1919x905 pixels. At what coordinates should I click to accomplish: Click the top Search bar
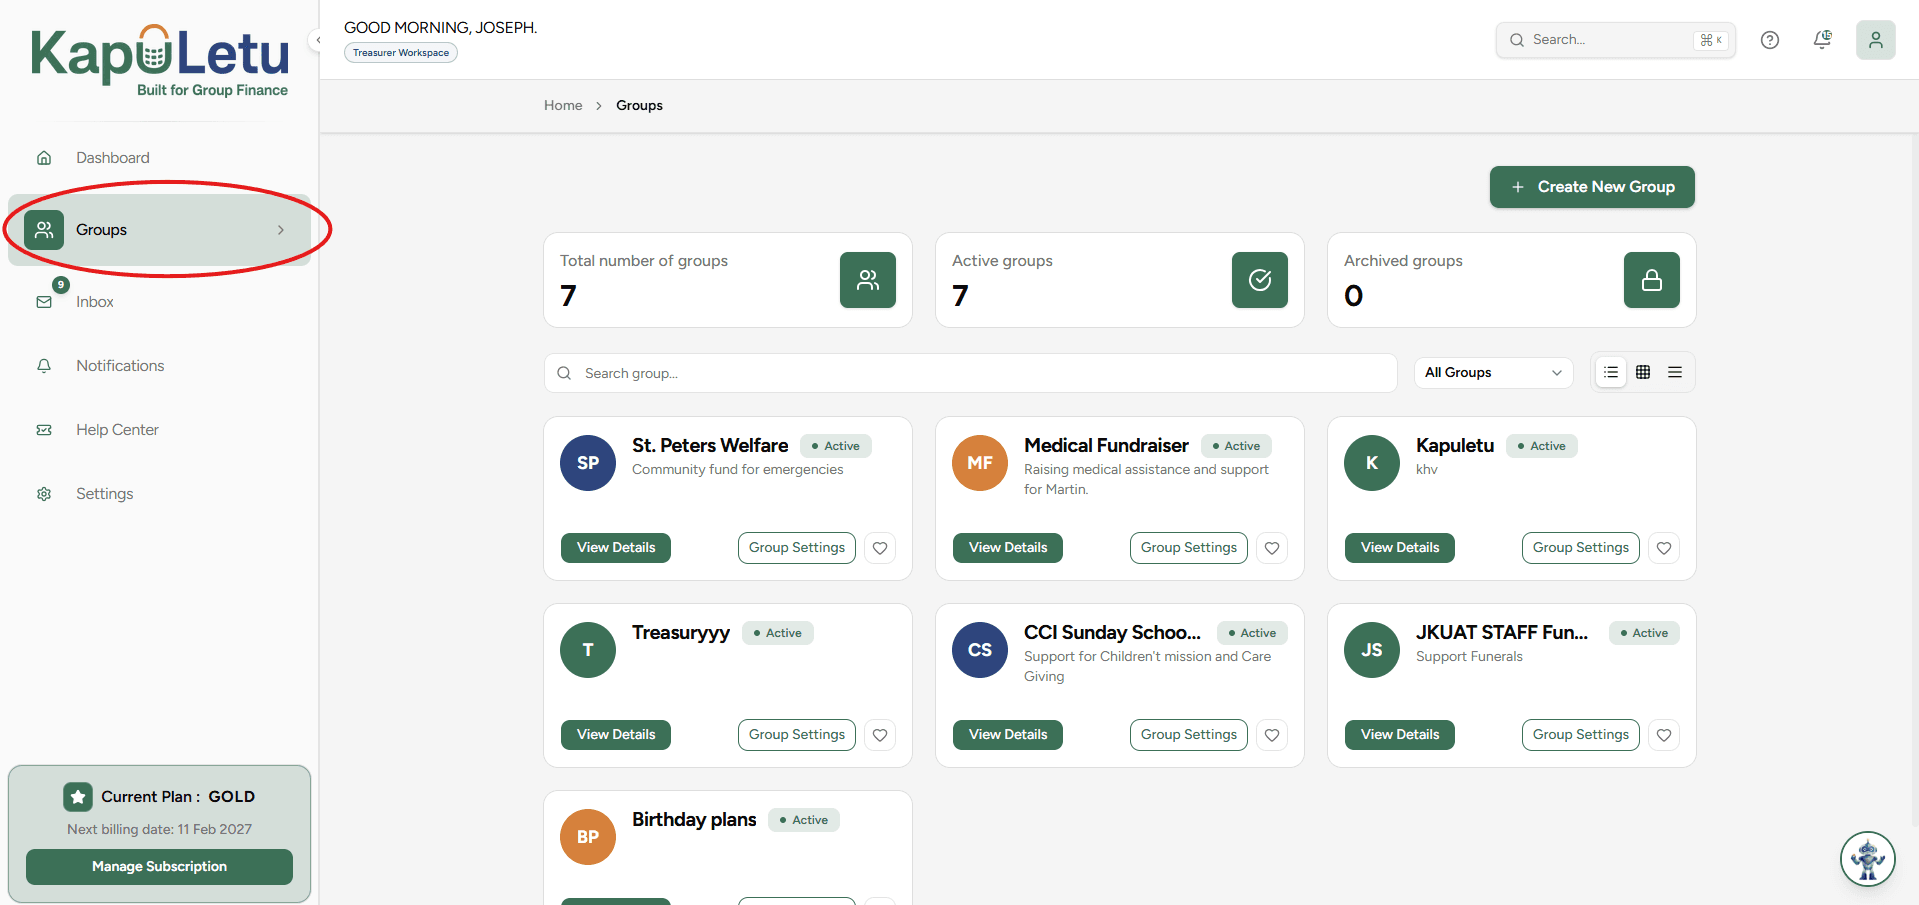pyautogui.click(x=1615, y=40)
